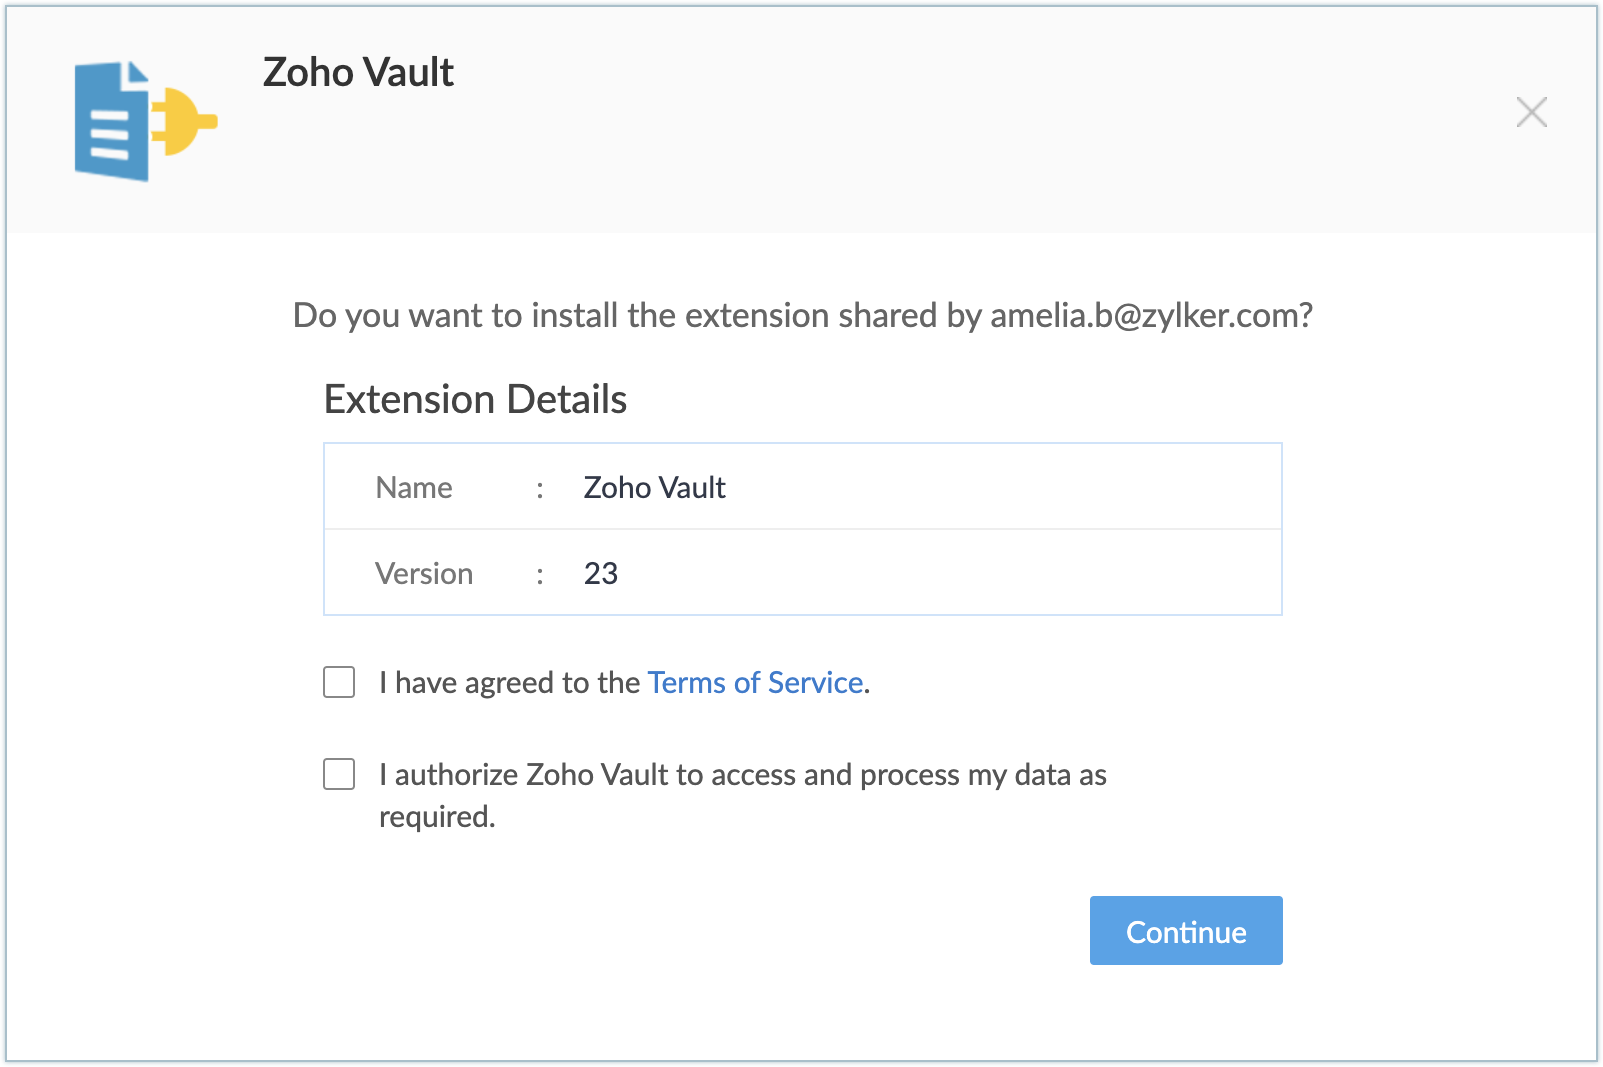Click the "I have agreed to the" label text
Image resolution: width=1603 pixels, height=1067 pixels.
510,682
